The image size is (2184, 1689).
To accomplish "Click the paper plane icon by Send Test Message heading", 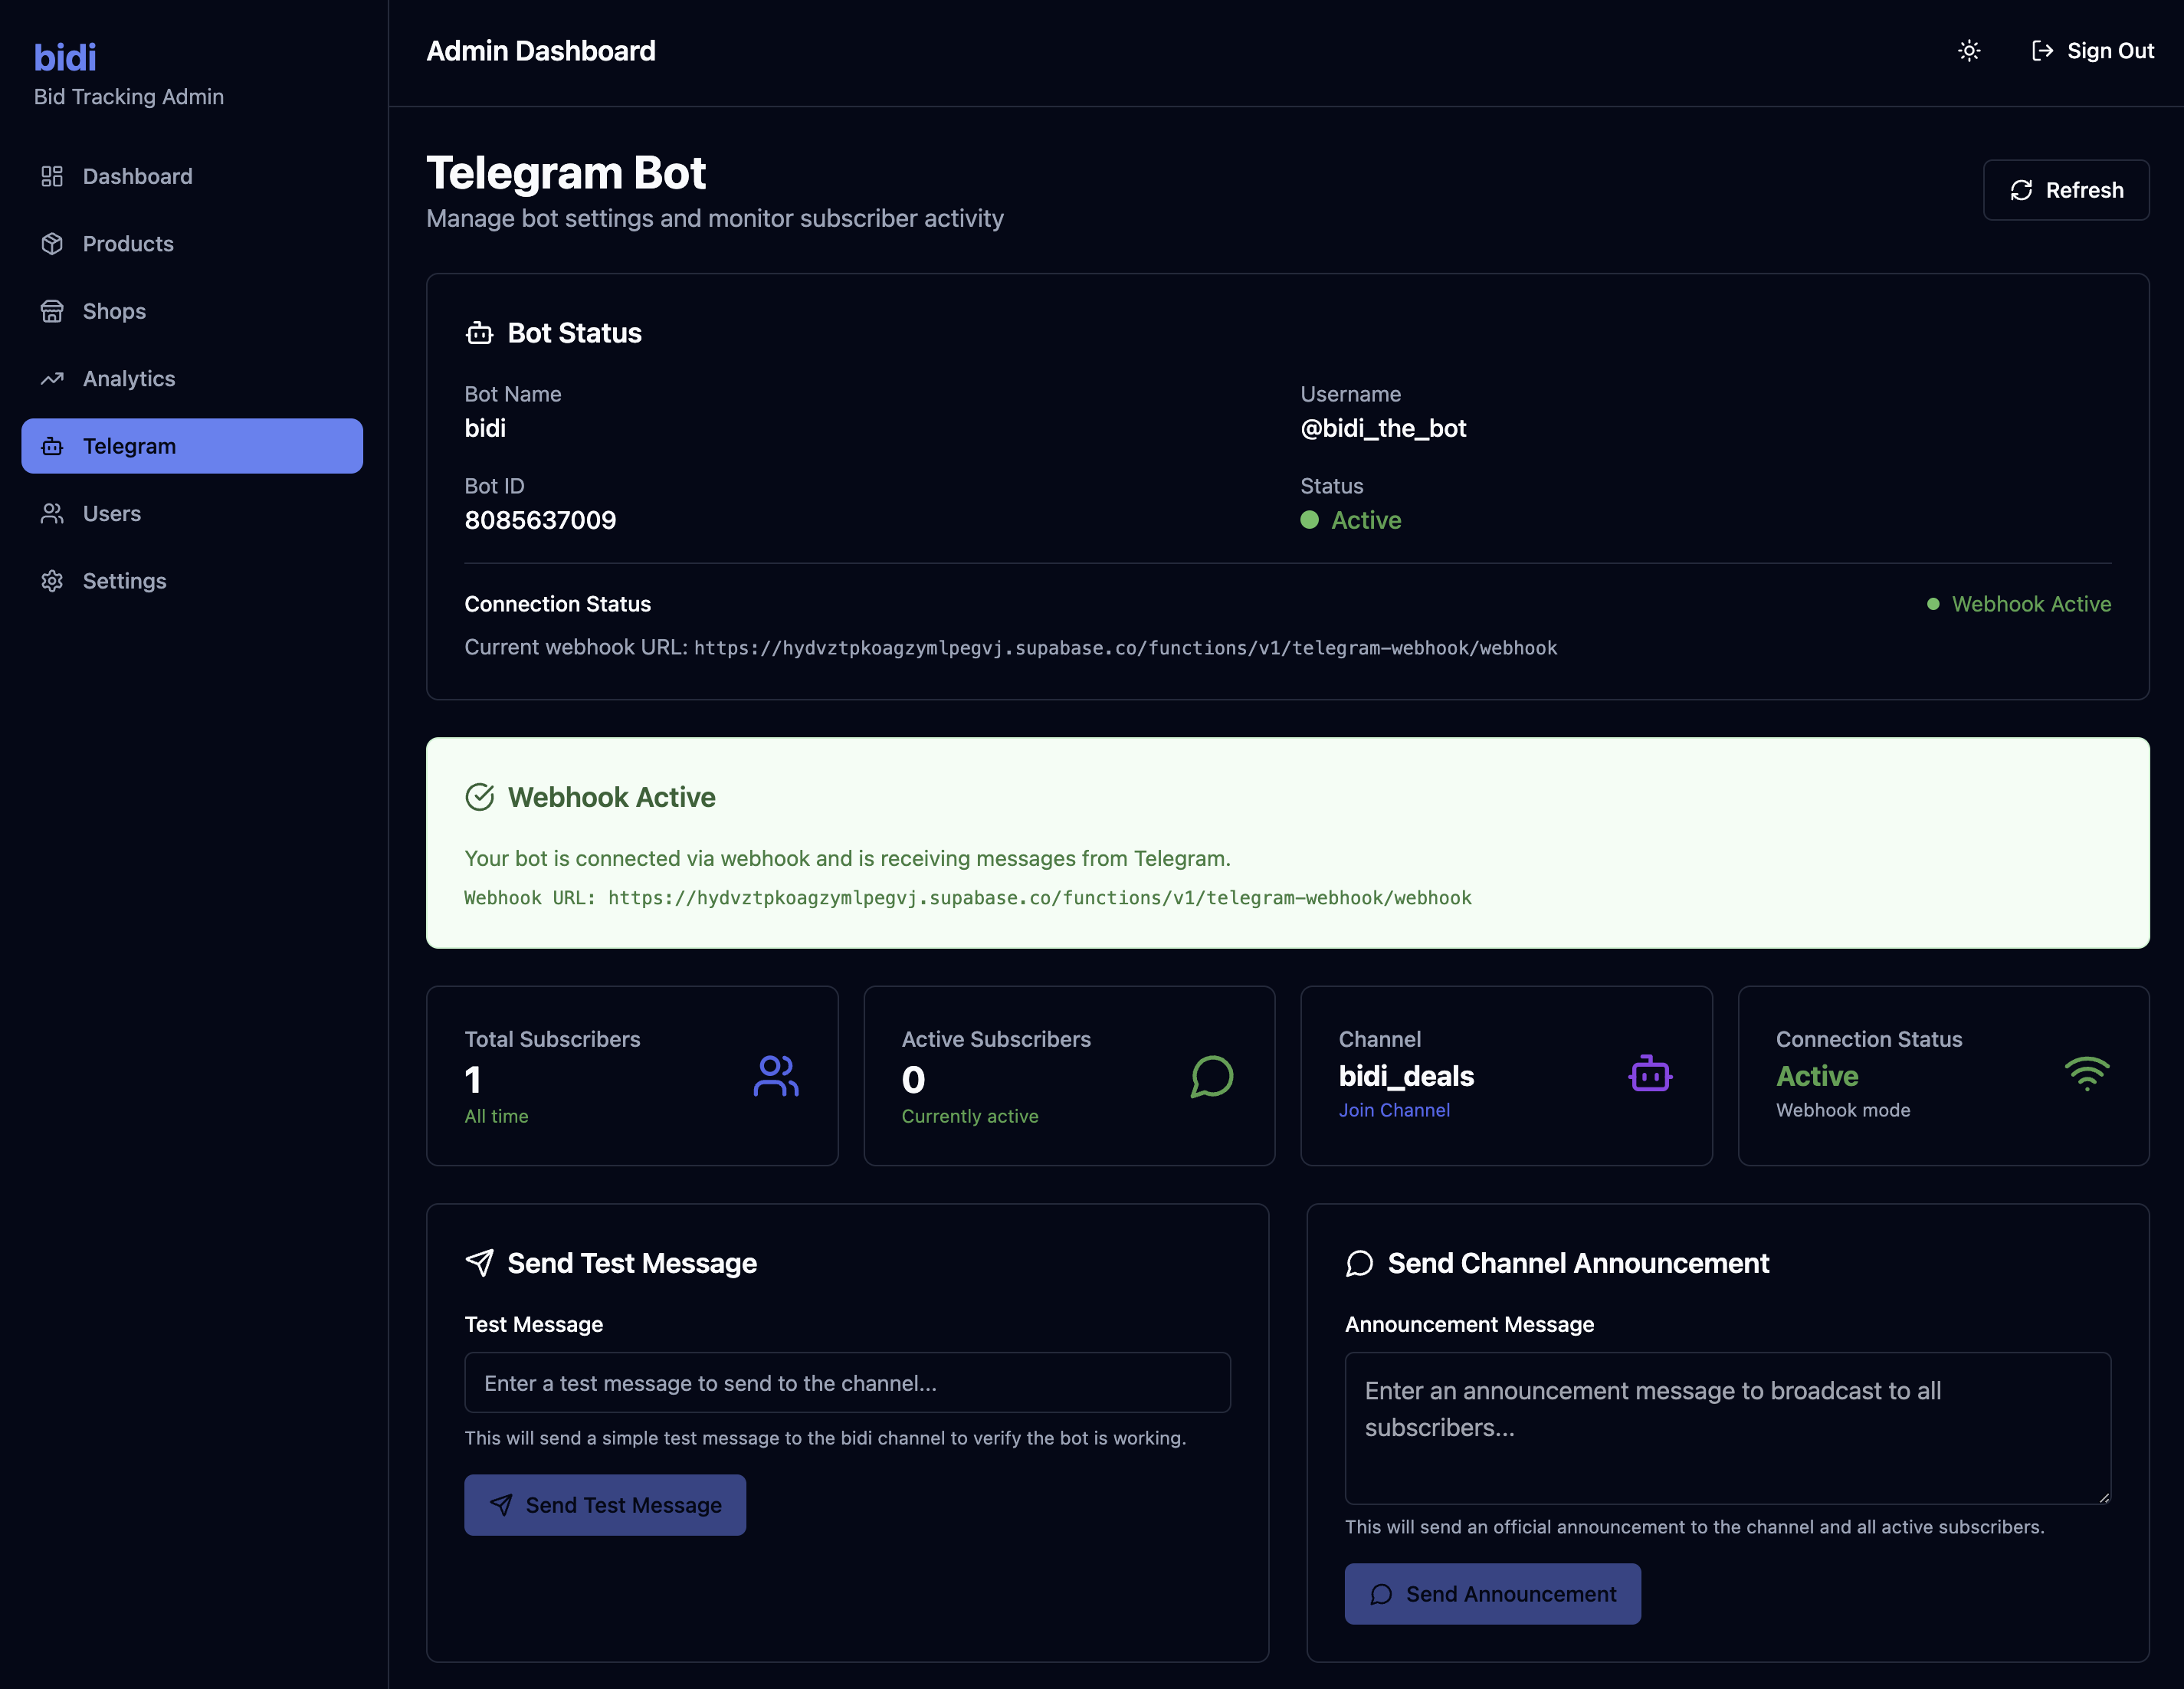I will pos(479,1262).
